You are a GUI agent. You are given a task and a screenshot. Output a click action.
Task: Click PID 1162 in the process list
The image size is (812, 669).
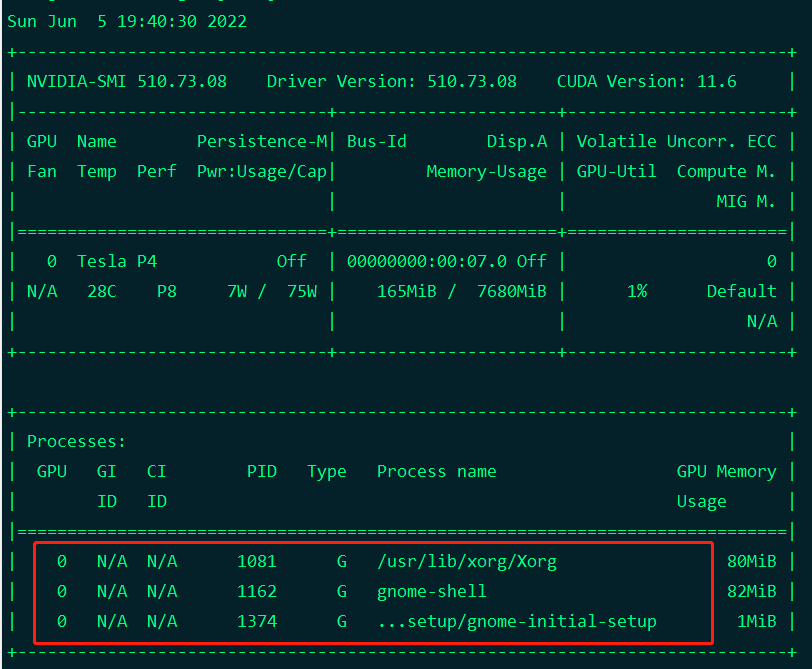coord(257,591)
